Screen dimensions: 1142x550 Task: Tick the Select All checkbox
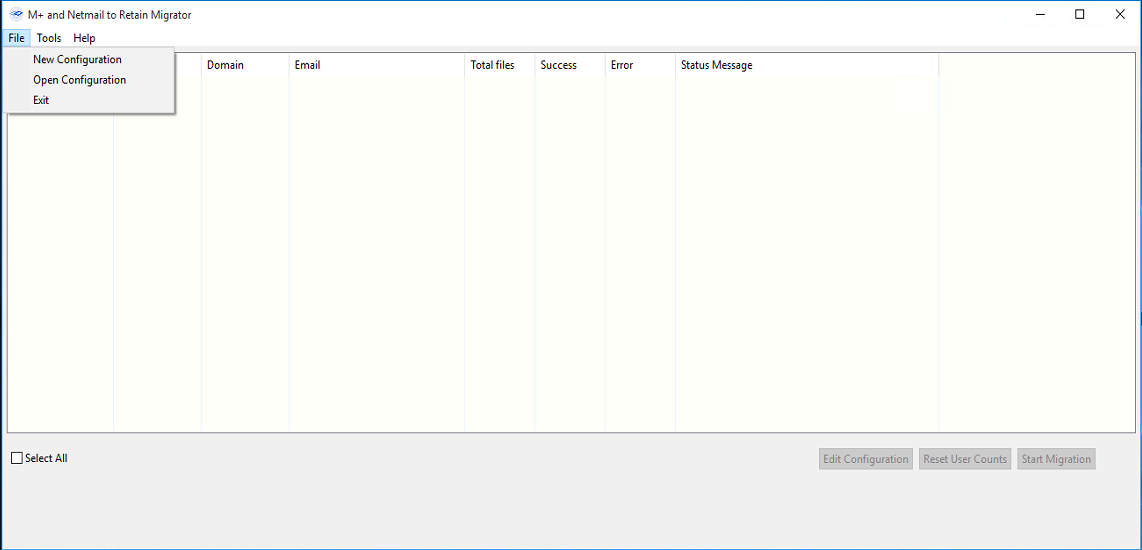tap(17, 458)
